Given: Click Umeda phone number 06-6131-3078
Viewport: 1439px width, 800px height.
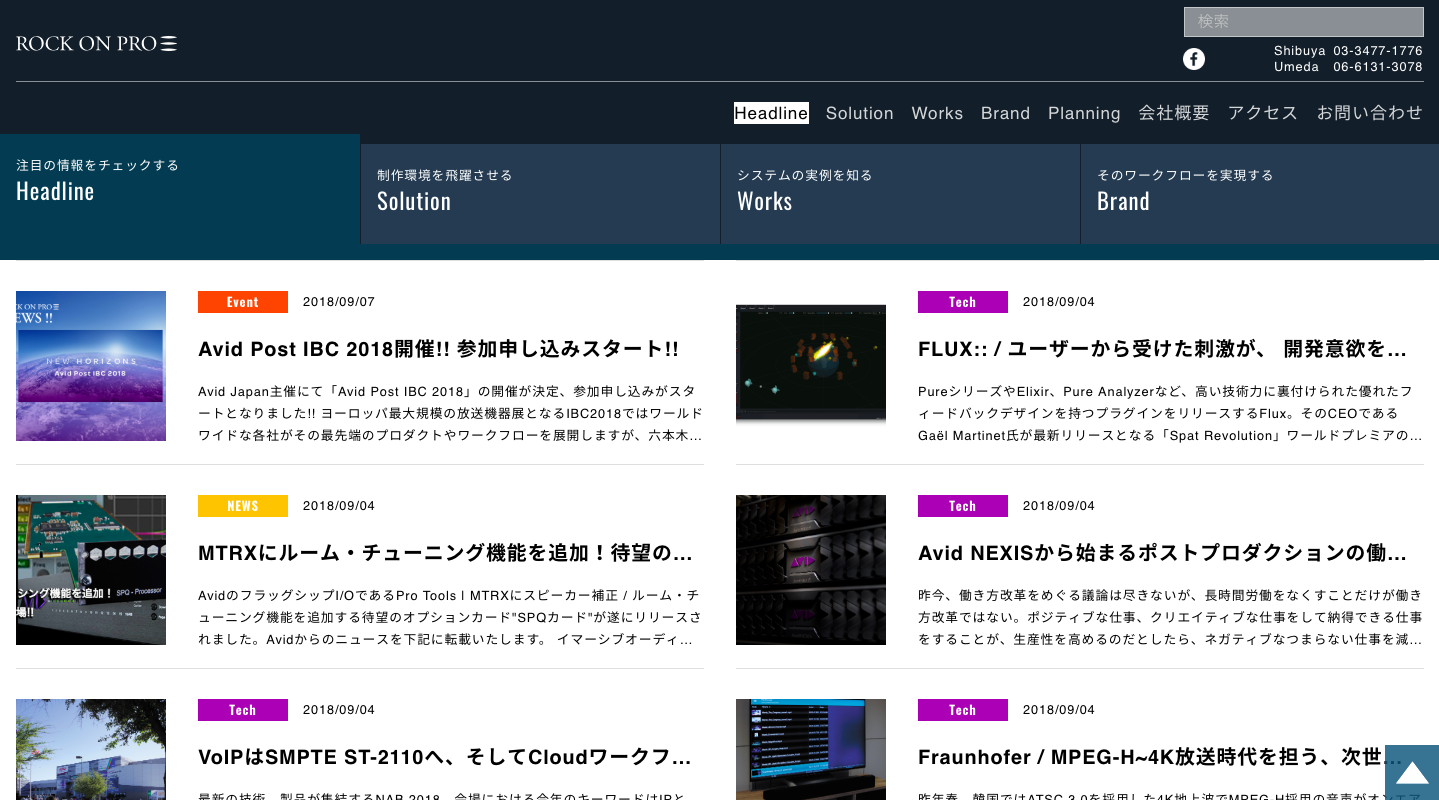Looking at the screenshot, I should [x=1378, y=67].
